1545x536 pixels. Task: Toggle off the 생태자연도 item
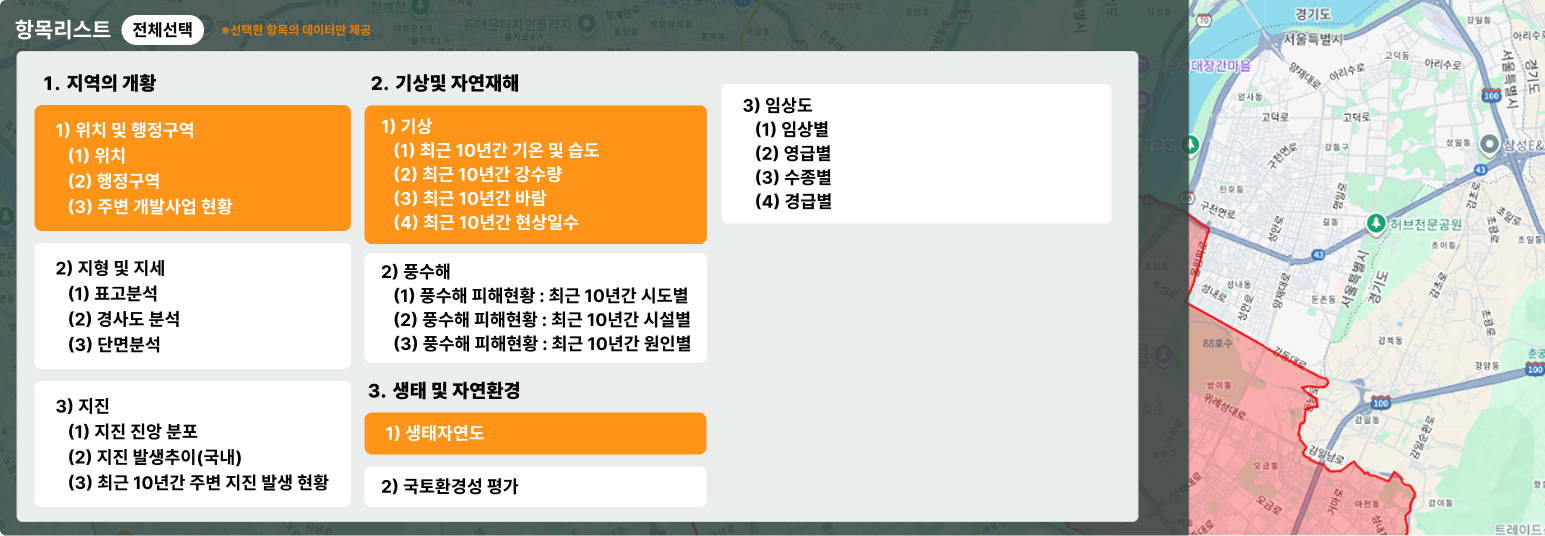pyautogui.click(x=535, y=433)
